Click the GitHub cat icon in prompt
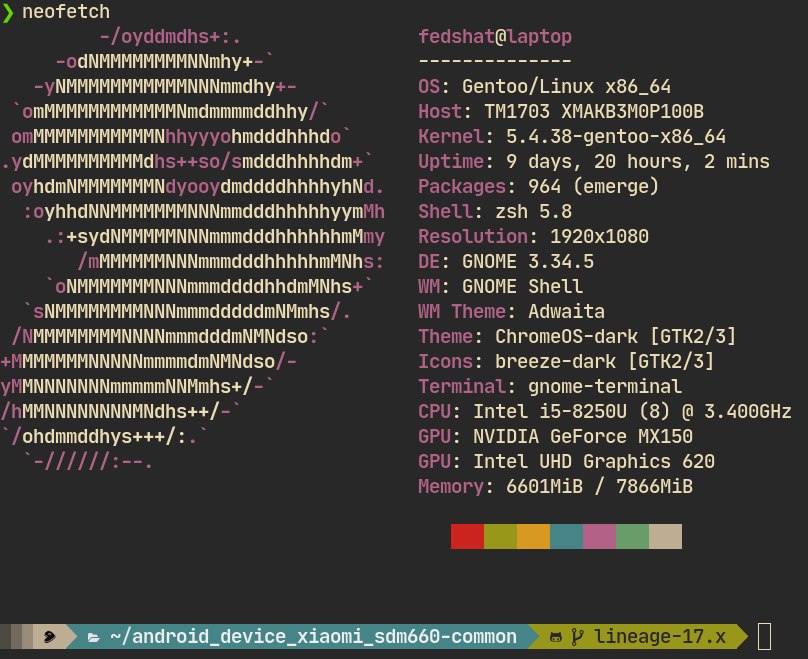Screen dimensions: 808x659 click(556, 637)
